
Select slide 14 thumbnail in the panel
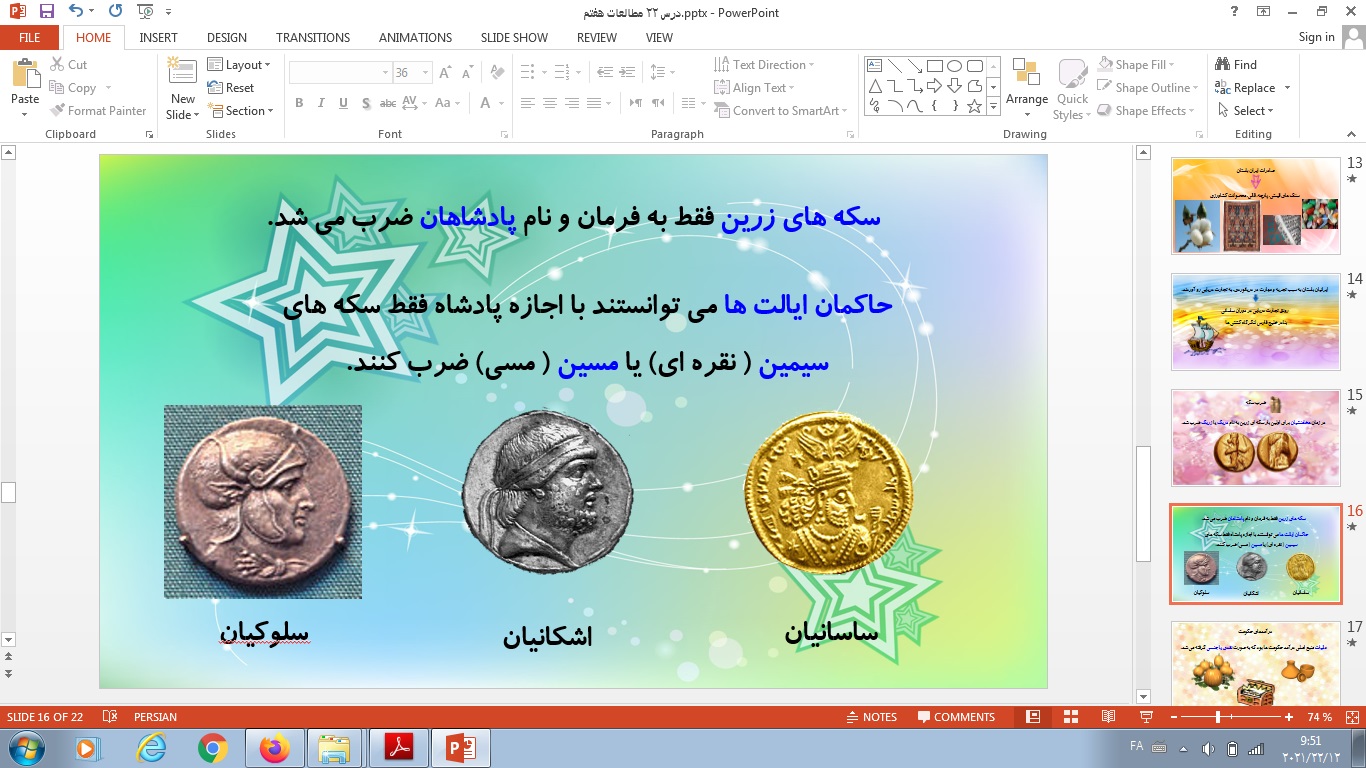1255,320
